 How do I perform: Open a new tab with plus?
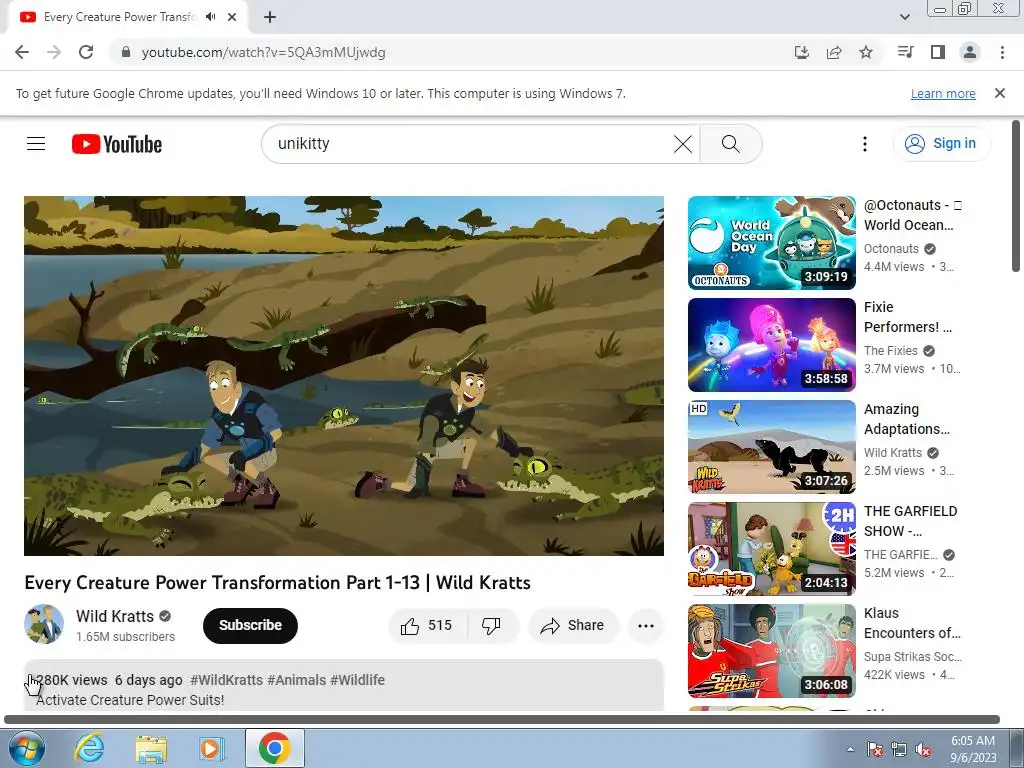(x=270, y=17)
